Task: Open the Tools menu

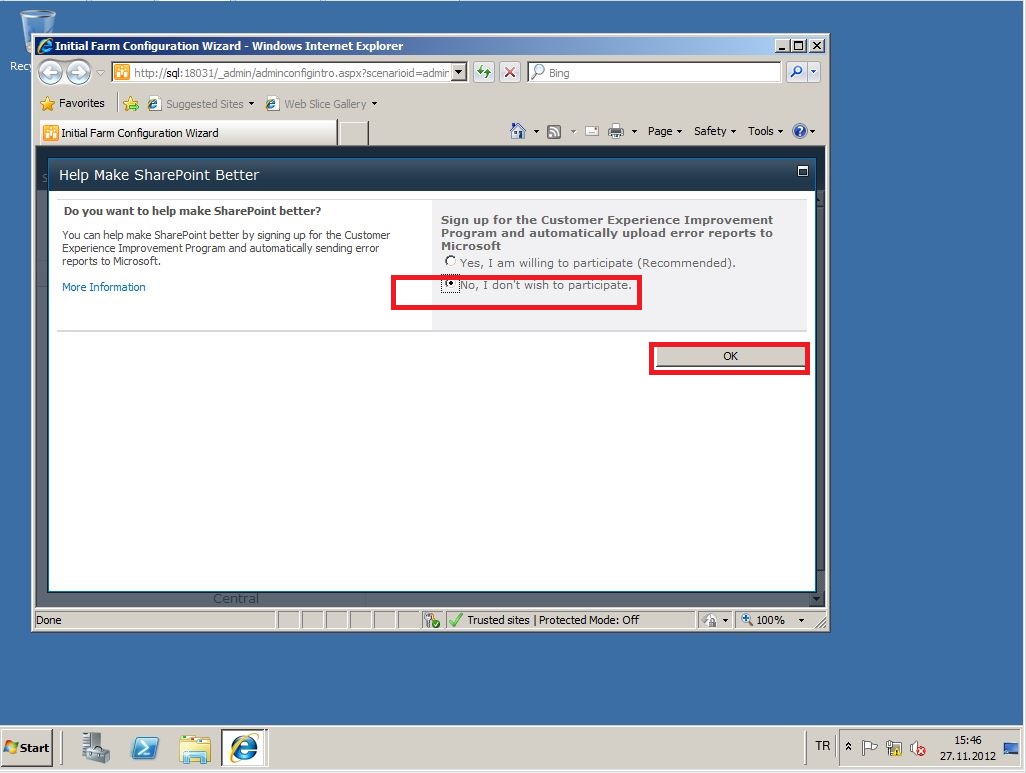Action: tap(765, 131)
